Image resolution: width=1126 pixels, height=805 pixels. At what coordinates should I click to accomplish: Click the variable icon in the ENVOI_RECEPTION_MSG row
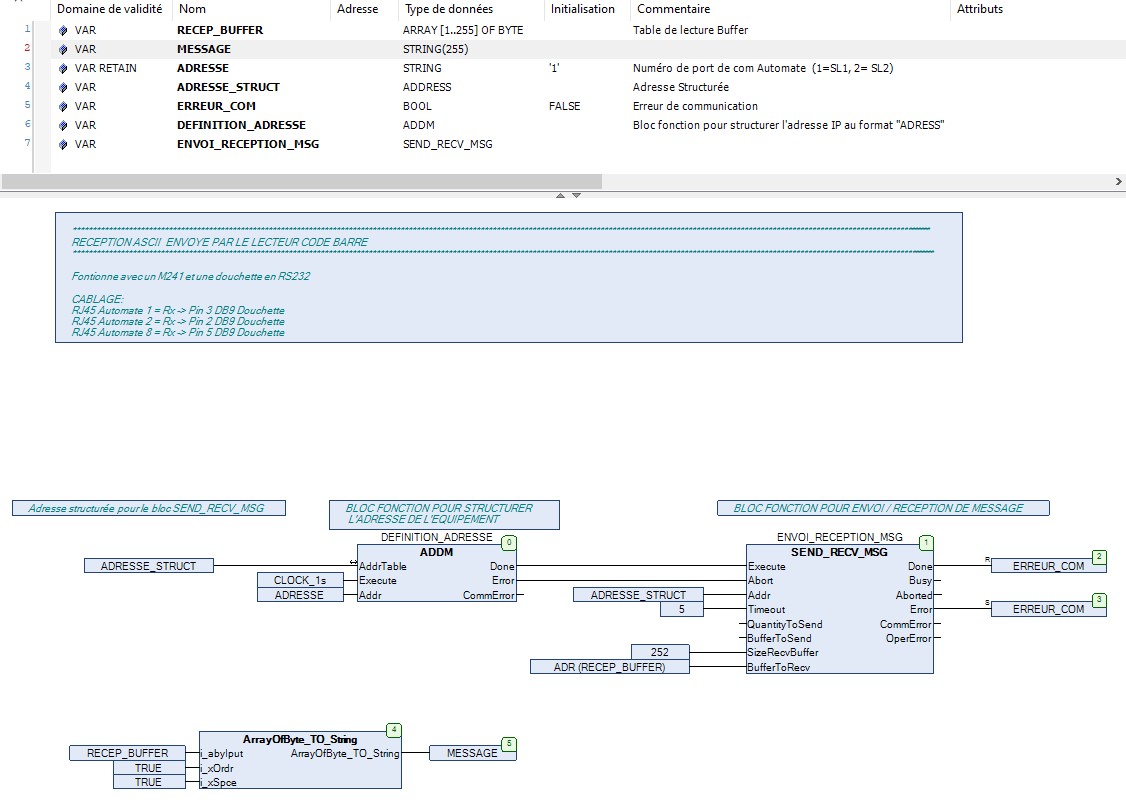point(64,144)
